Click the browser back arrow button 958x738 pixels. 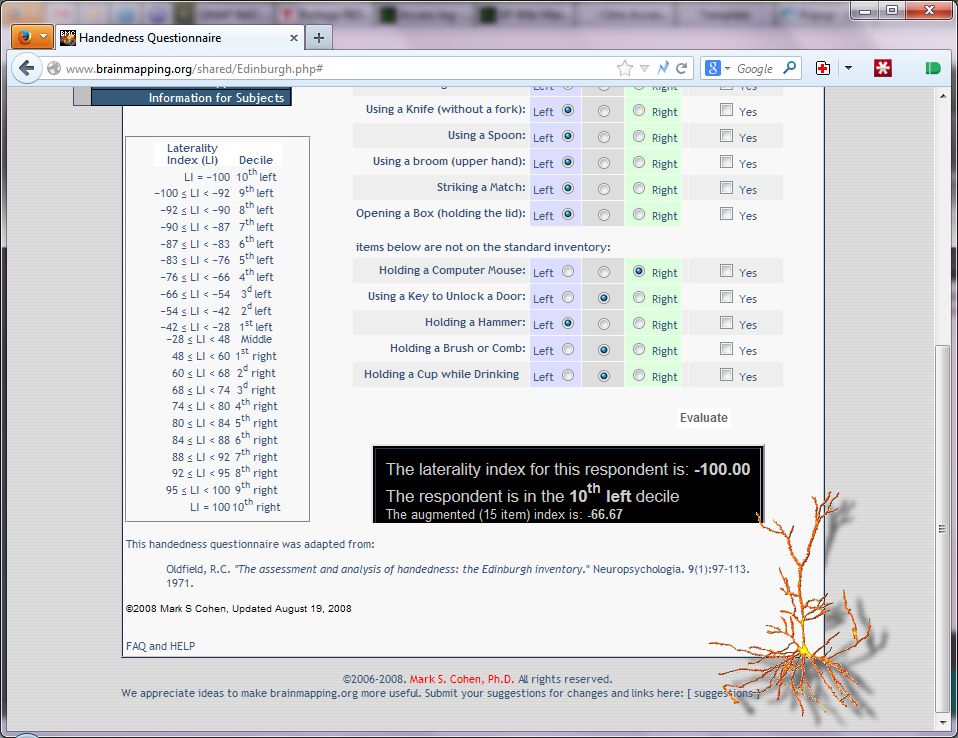(x=25, y=69)
